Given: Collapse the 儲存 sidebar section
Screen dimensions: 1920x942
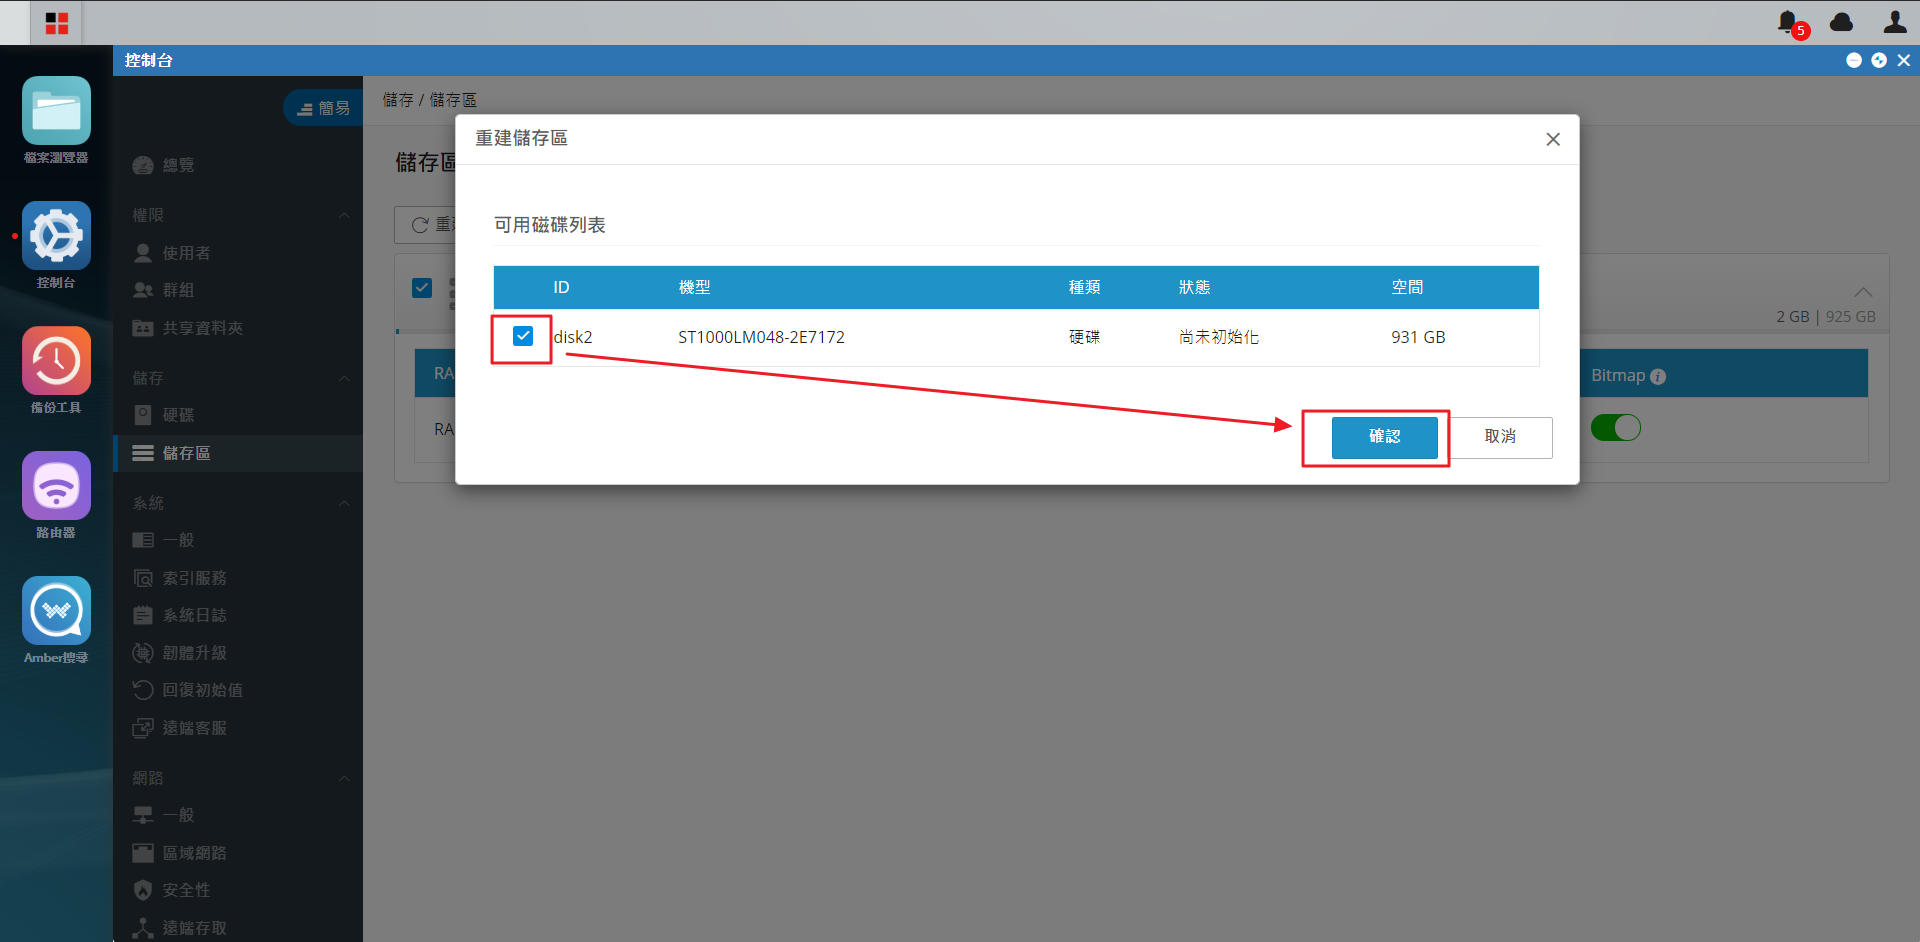Looking at the screenshot, I should click(x=344, y=378).
